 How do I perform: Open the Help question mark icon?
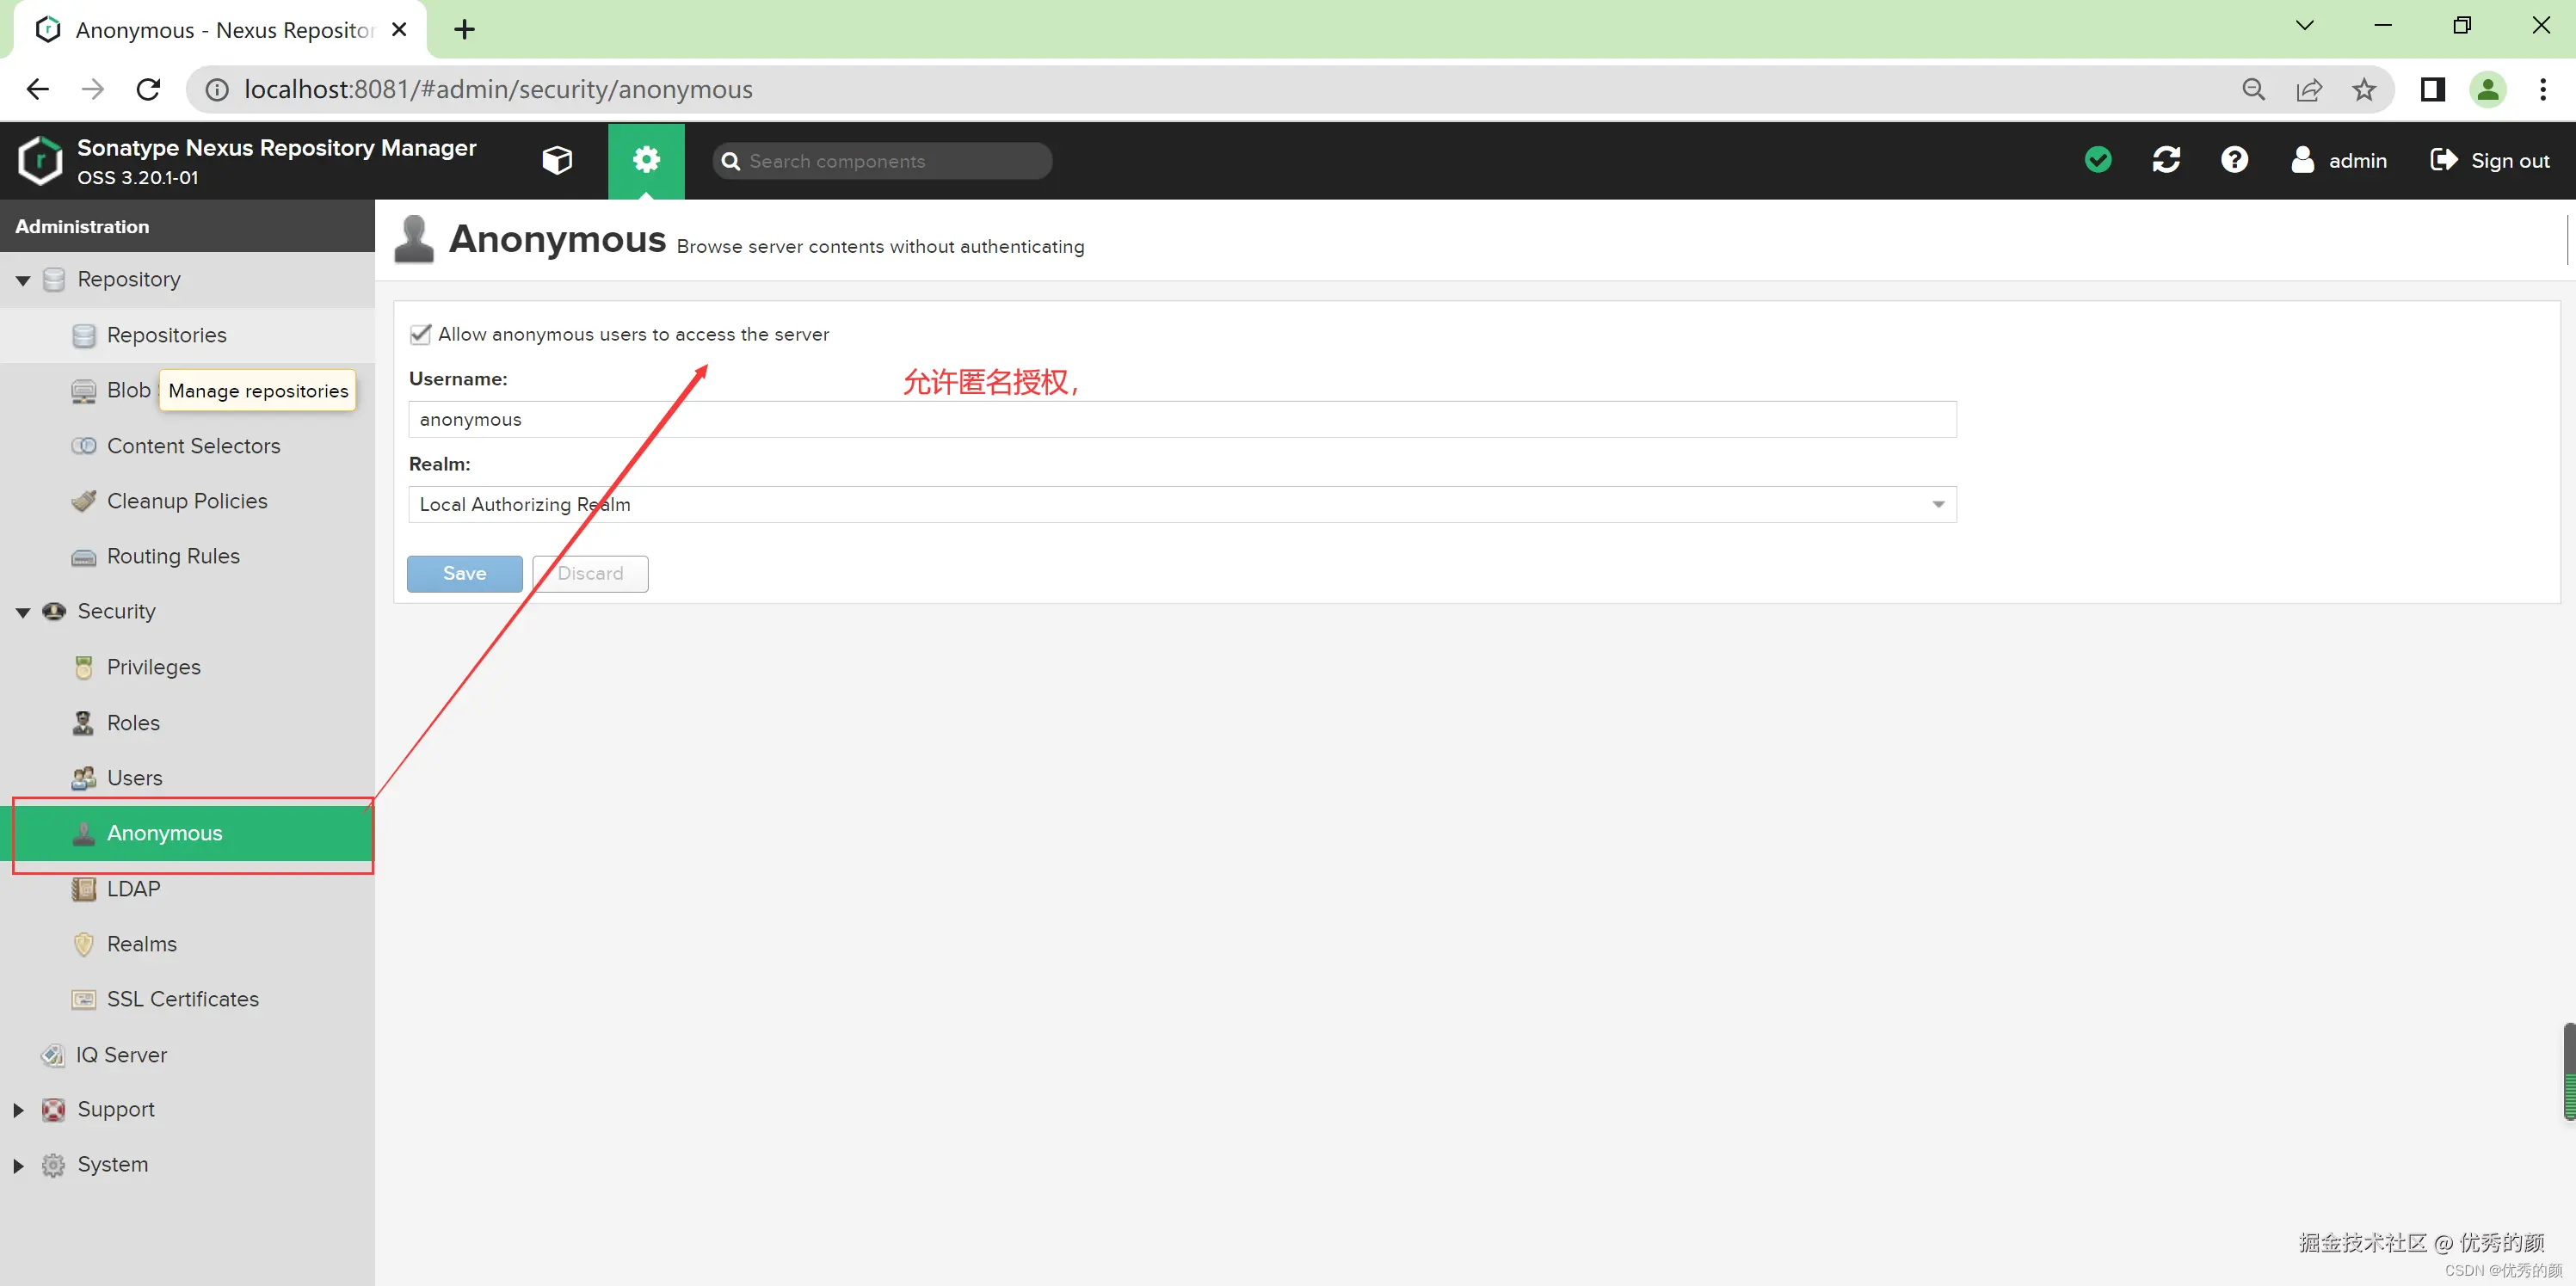(2234, 160)
